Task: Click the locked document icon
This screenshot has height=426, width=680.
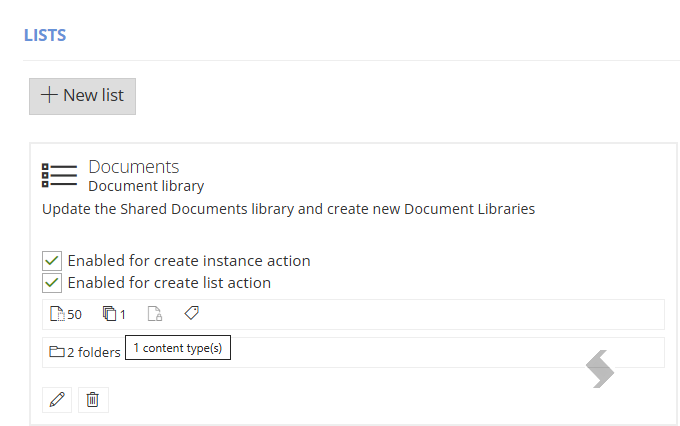Action: coord(155,314)
